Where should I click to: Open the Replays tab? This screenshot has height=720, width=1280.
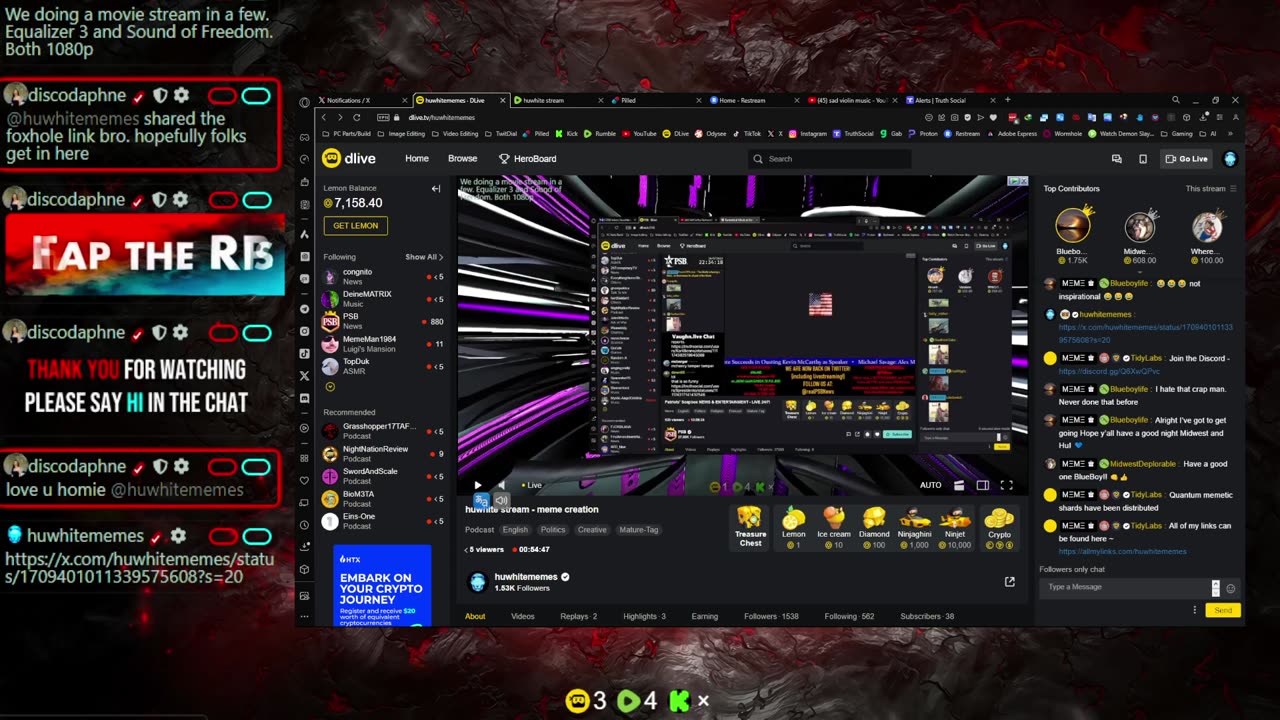(x=578, y=616)
